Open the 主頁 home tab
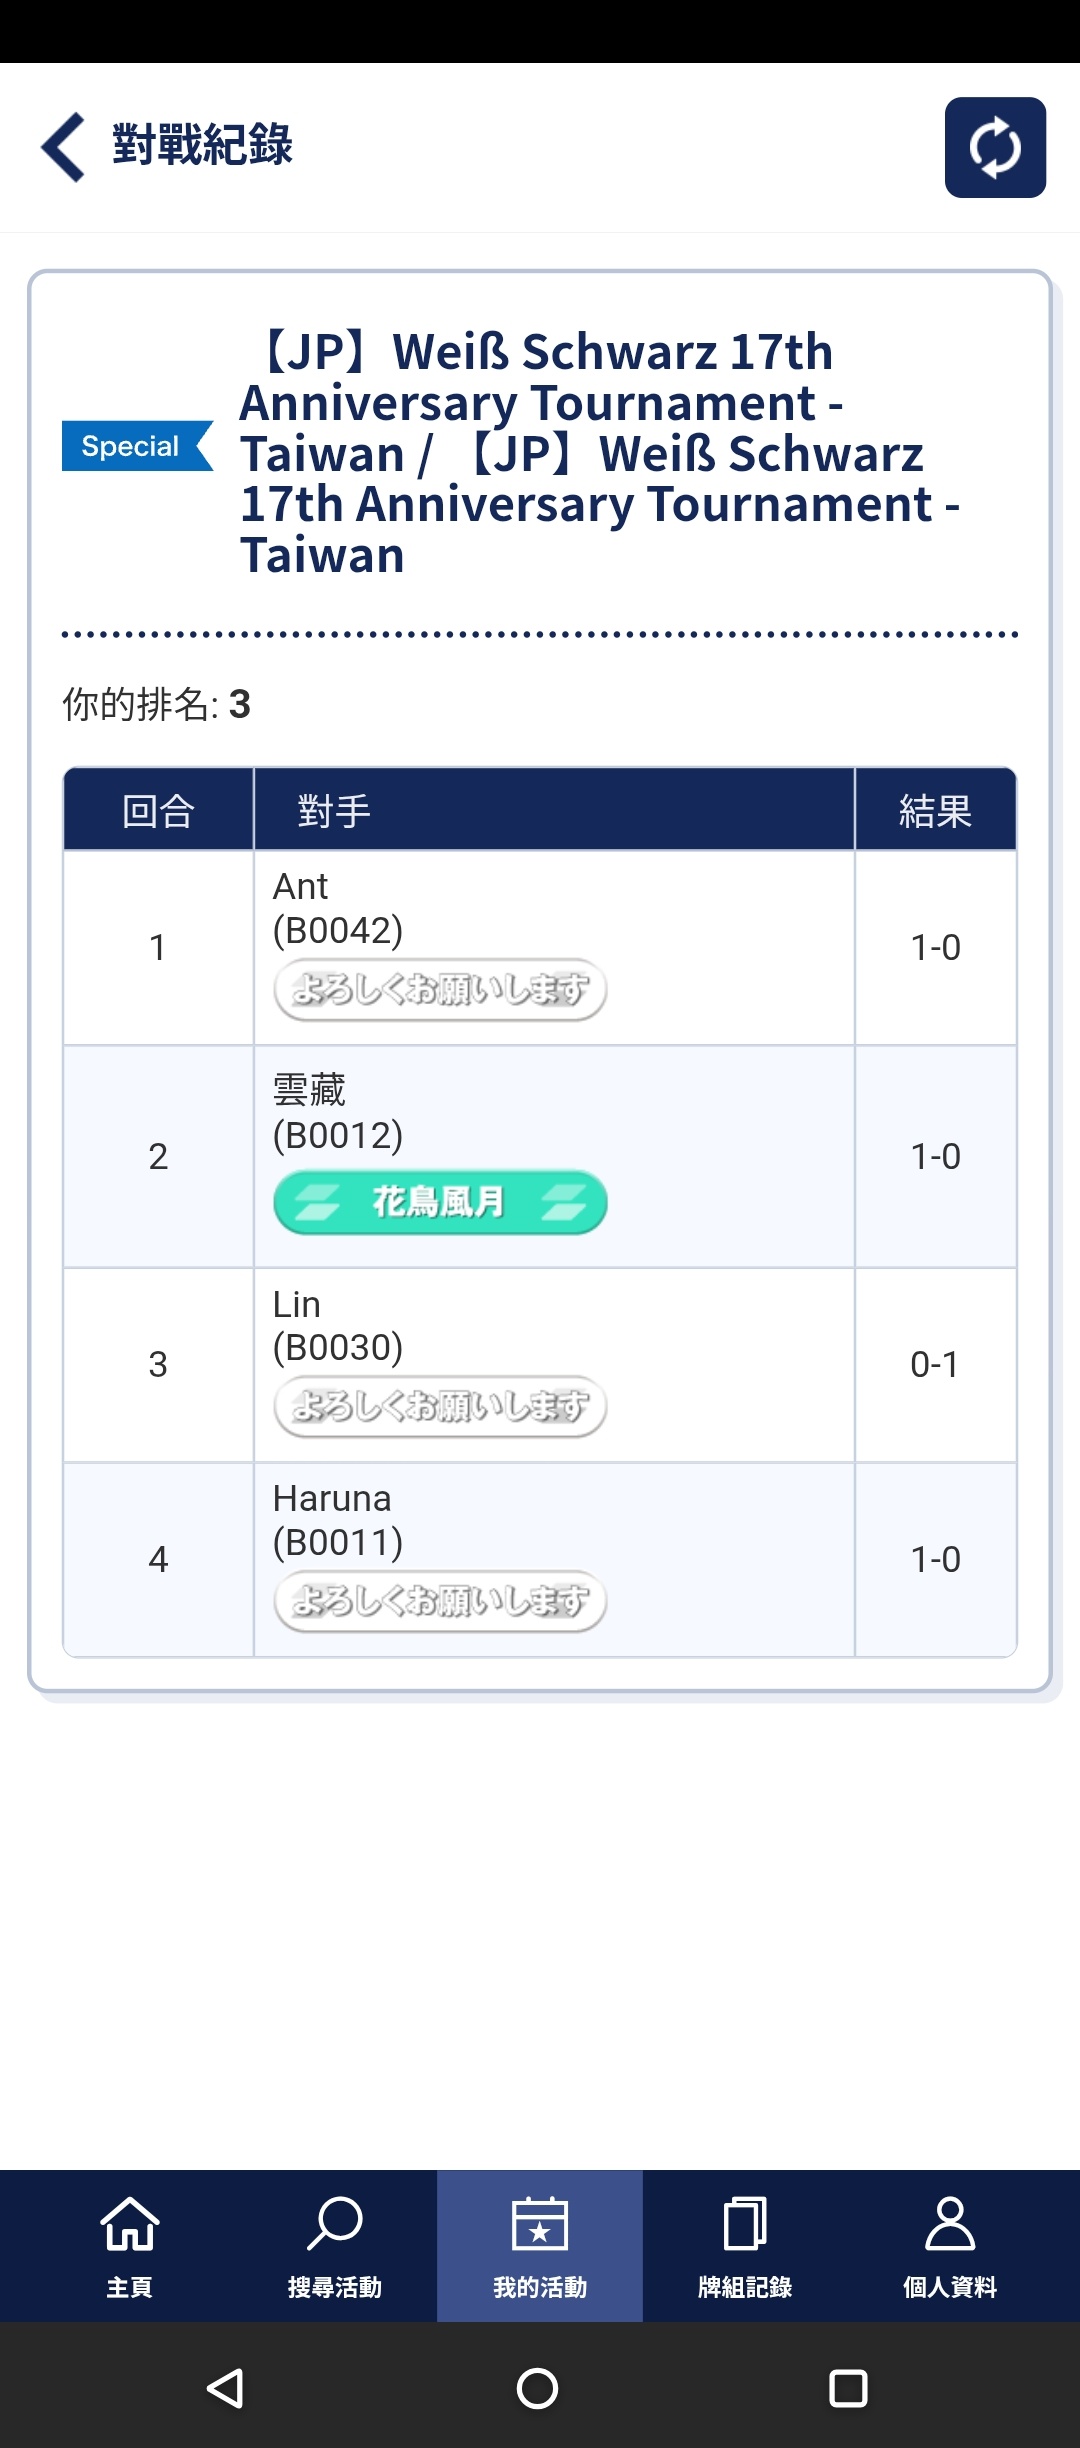Image resolution: width=1080 pixels, height=2448 pixels. 129,2246
